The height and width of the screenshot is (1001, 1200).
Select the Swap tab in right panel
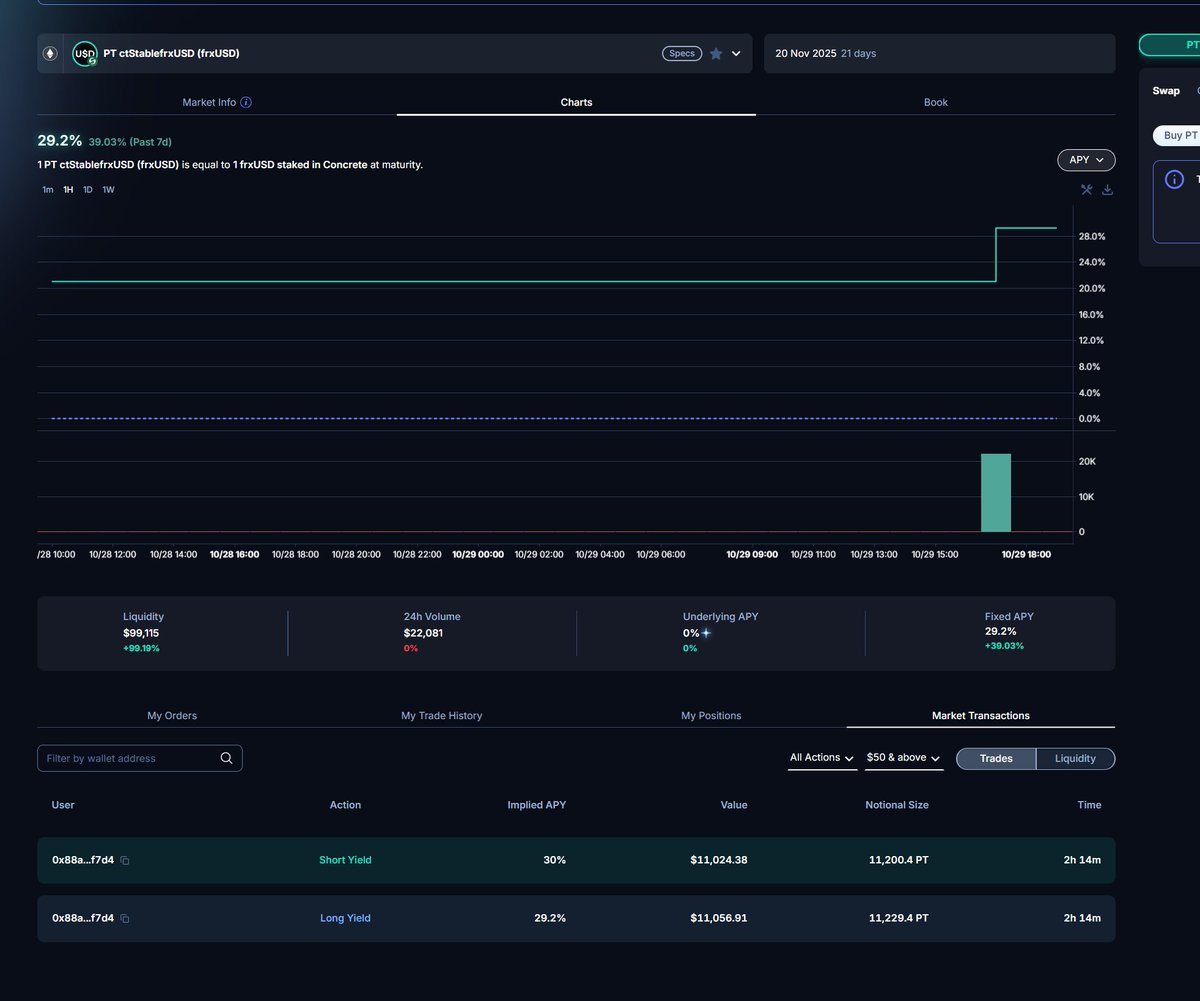tap(1166, 91)
